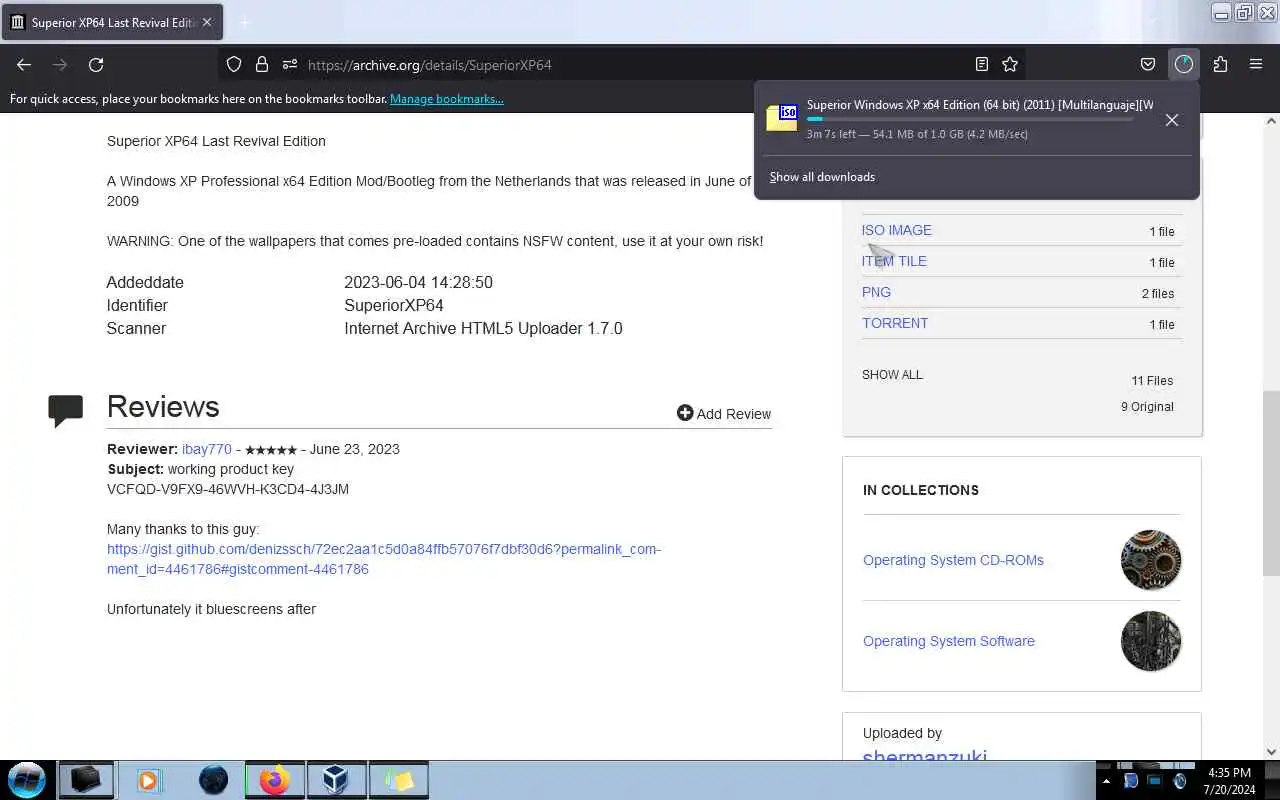Open the clock showing 4:35 PM

point(1229,781)
